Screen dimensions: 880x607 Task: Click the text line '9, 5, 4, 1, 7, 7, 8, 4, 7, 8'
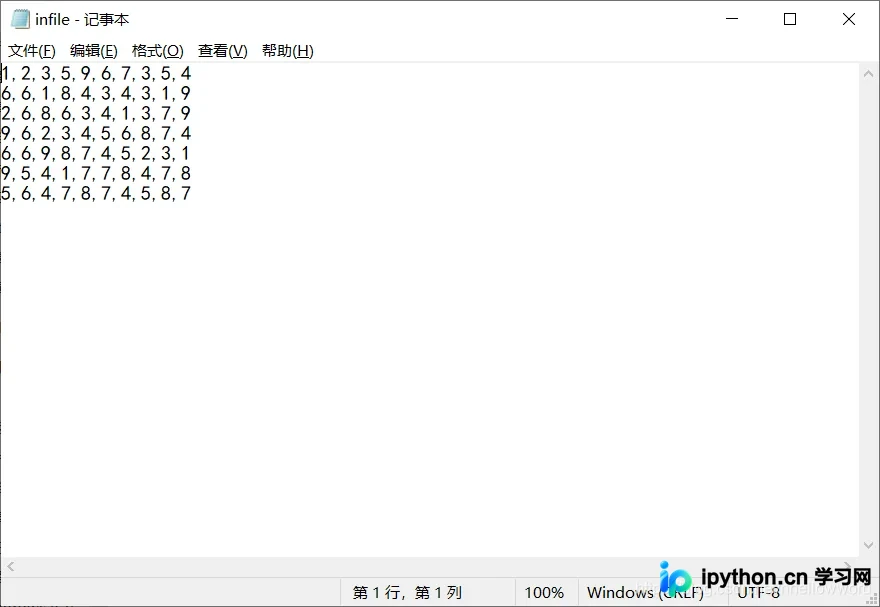click(x=96, y=173)
